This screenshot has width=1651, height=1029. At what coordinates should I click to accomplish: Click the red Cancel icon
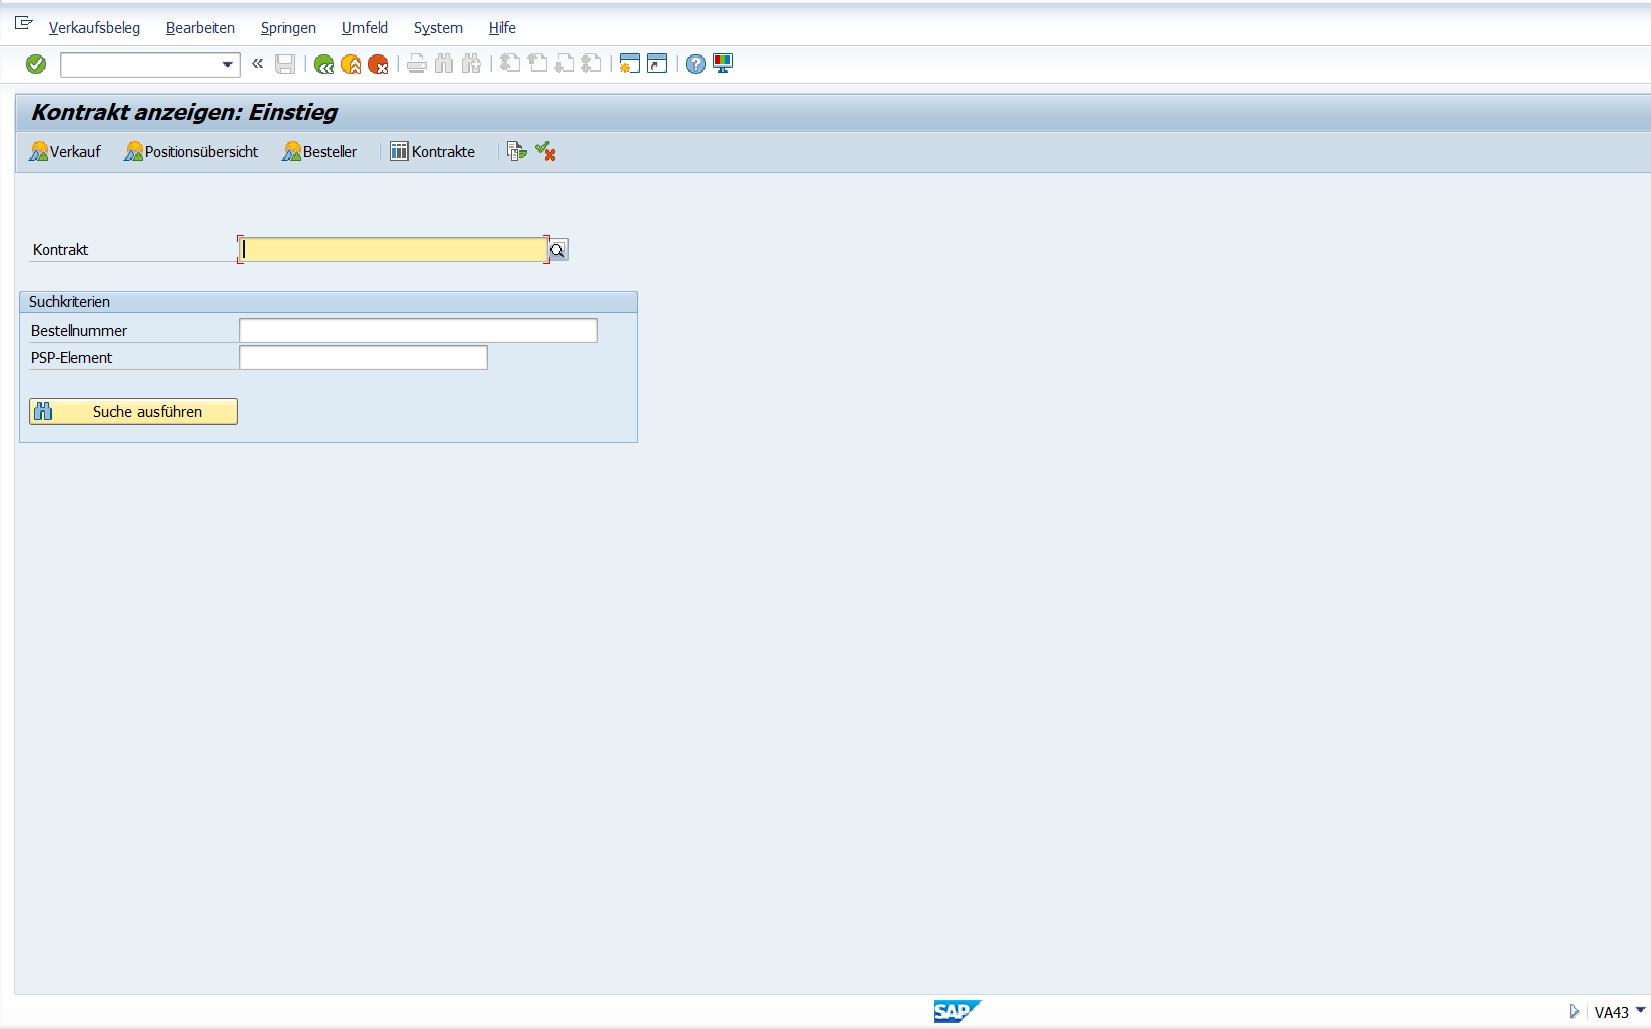coord(378,64)
